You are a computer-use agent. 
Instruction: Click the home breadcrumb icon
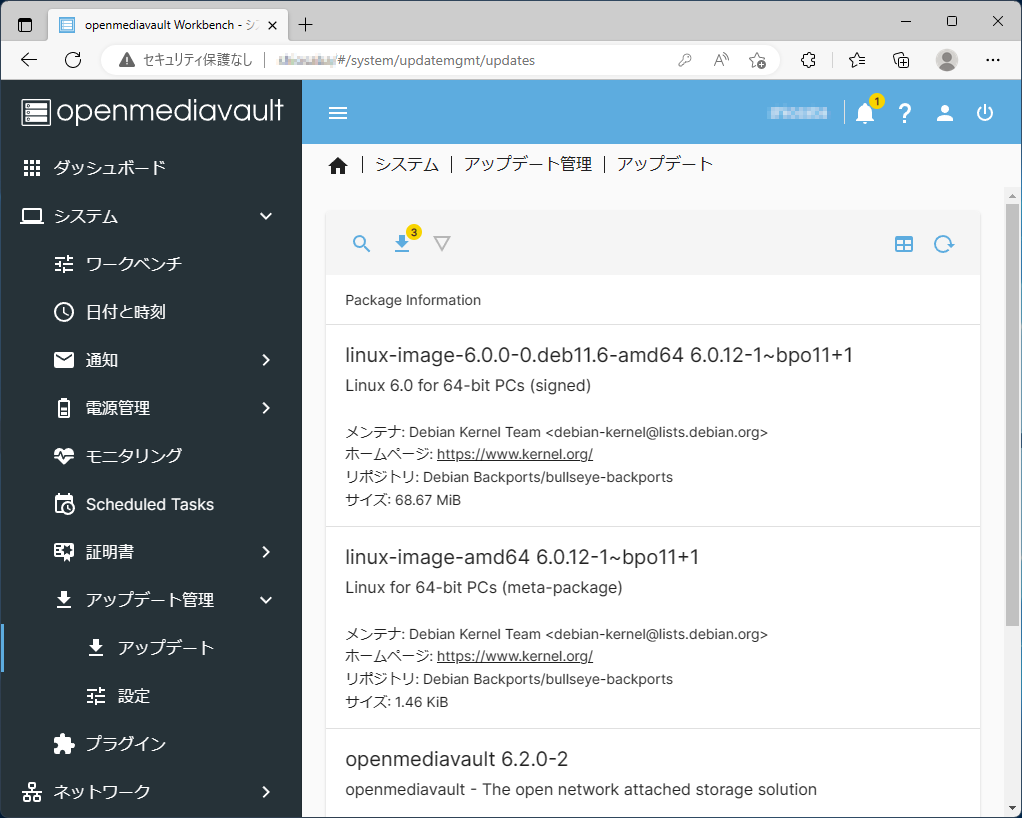pyautogui.click(x=338, y=166)
